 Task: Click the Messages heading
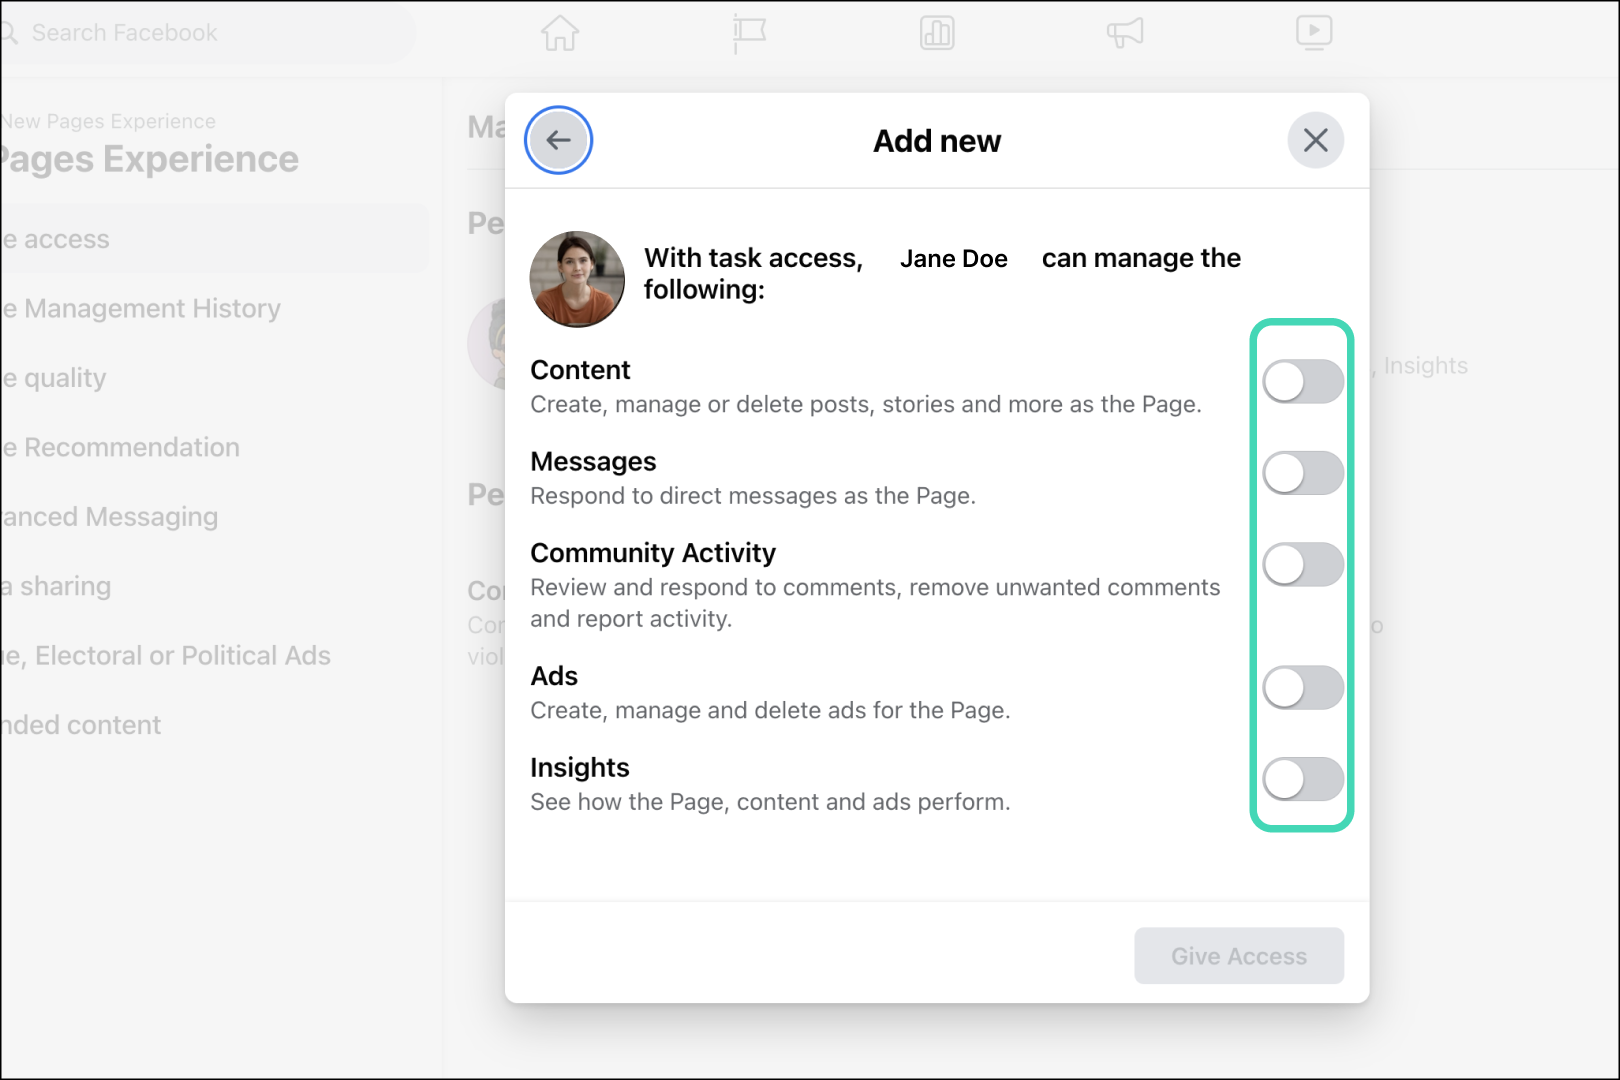(593, 462)
